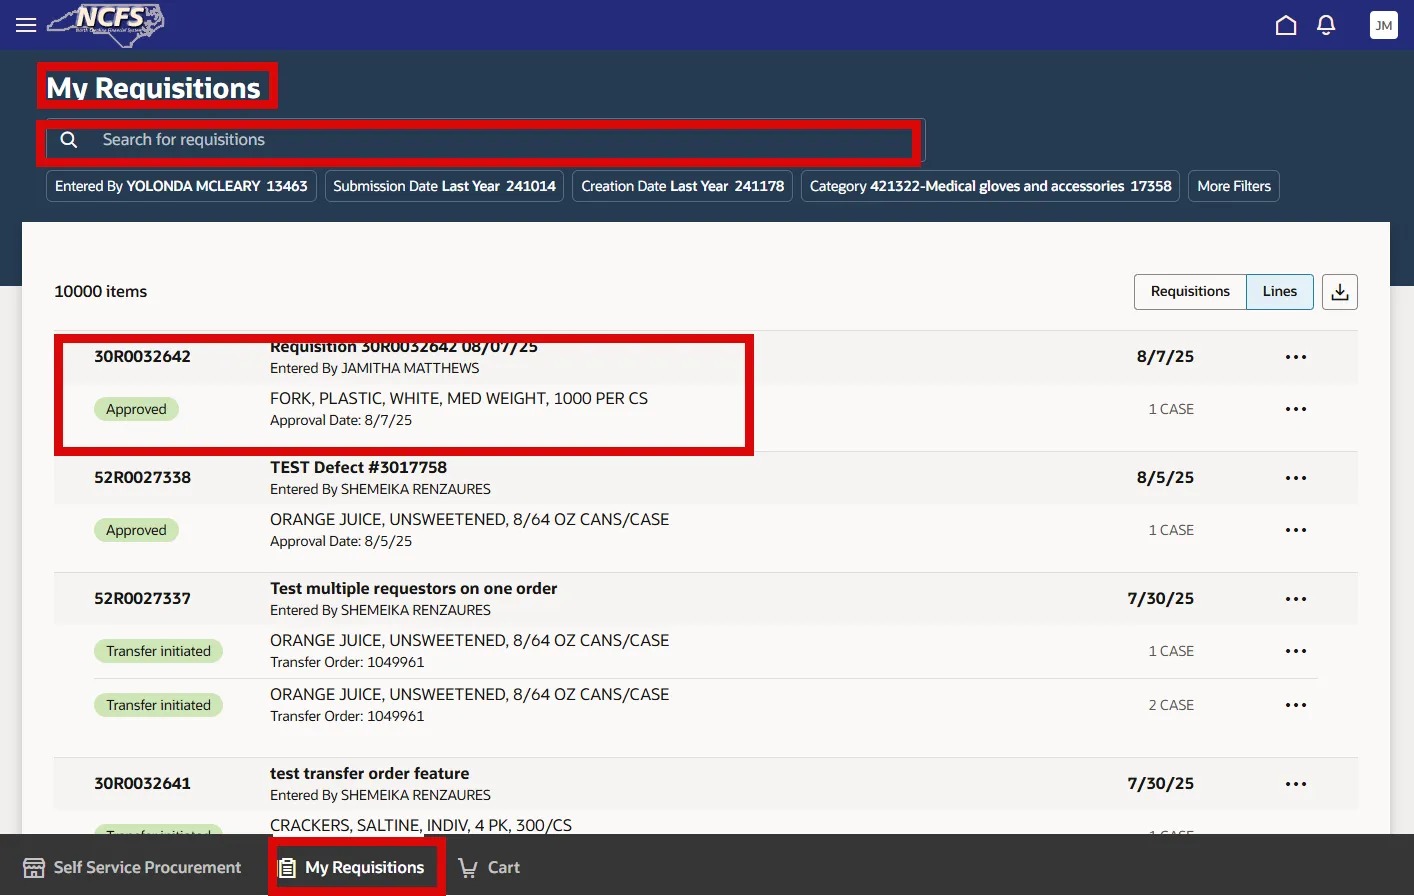Open requisition 52R0027337
Viewport: 1414px width, 896px height.
142,599
